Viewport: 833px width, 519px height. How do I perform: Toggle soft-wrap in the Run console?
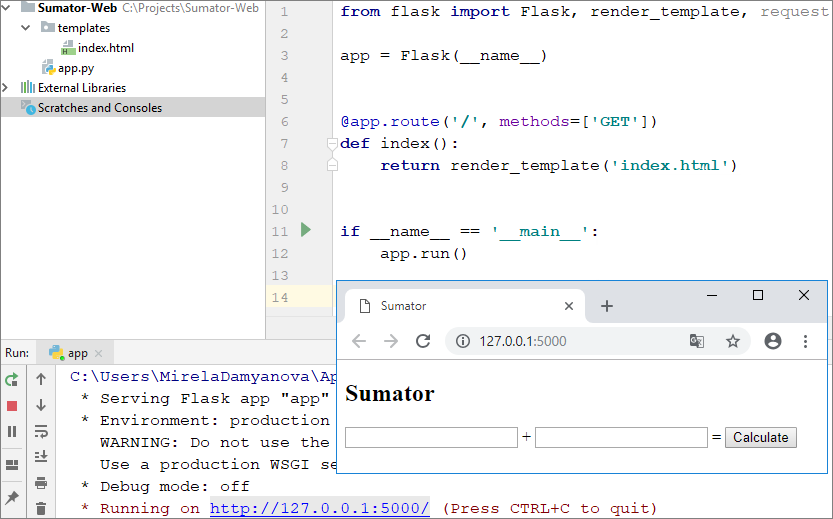coord(41,432)
